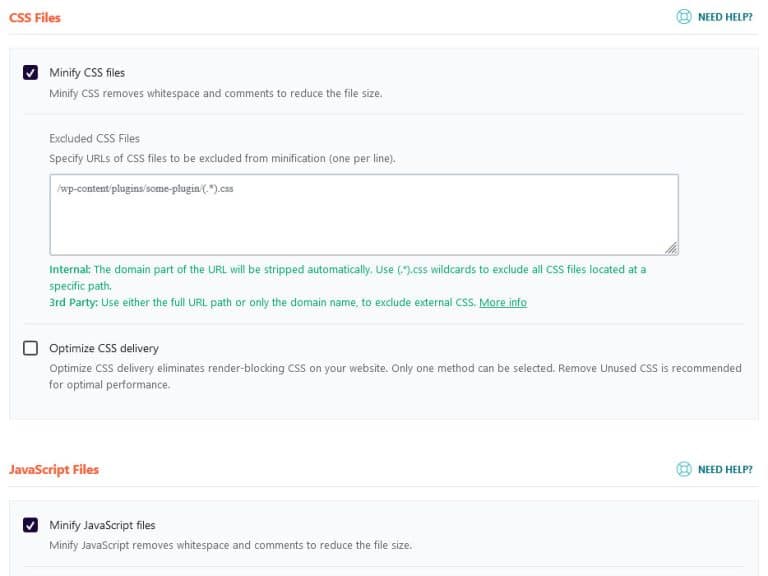Image resolution: width=768 pixels, height=576 pixels.
Task: Click the some-plugin path entry inside the textarea
Action: coord(144,188)
